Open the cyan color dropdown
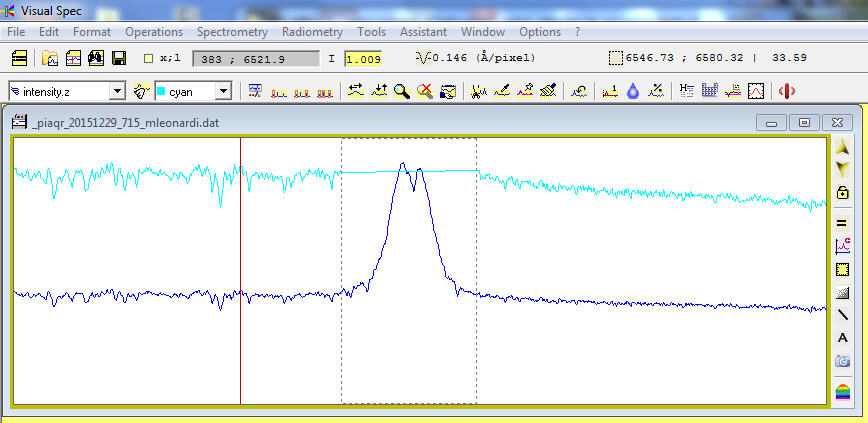Screen dimensions: 868x423 (x=223, y=92)
